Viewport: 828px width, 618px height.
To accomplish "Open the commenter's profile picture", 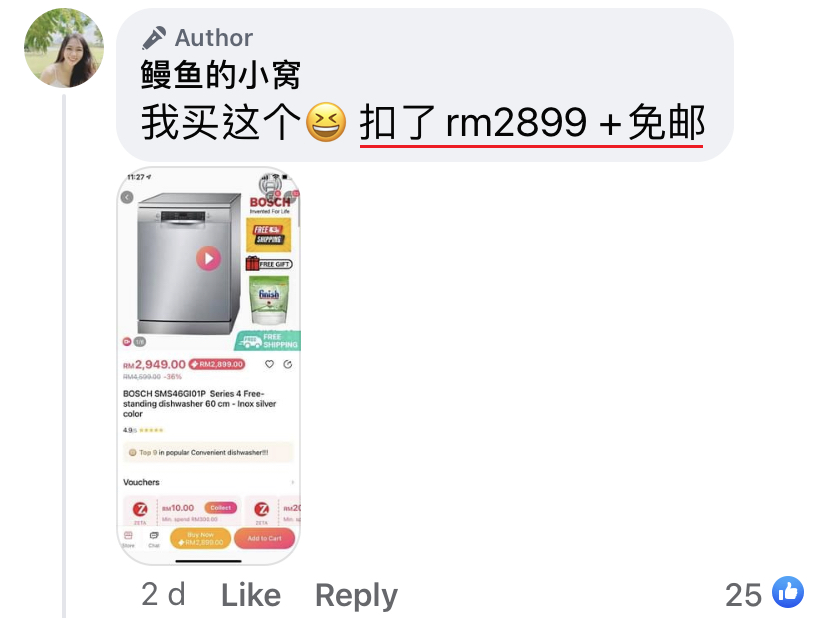I will click(x=64, y=48).
